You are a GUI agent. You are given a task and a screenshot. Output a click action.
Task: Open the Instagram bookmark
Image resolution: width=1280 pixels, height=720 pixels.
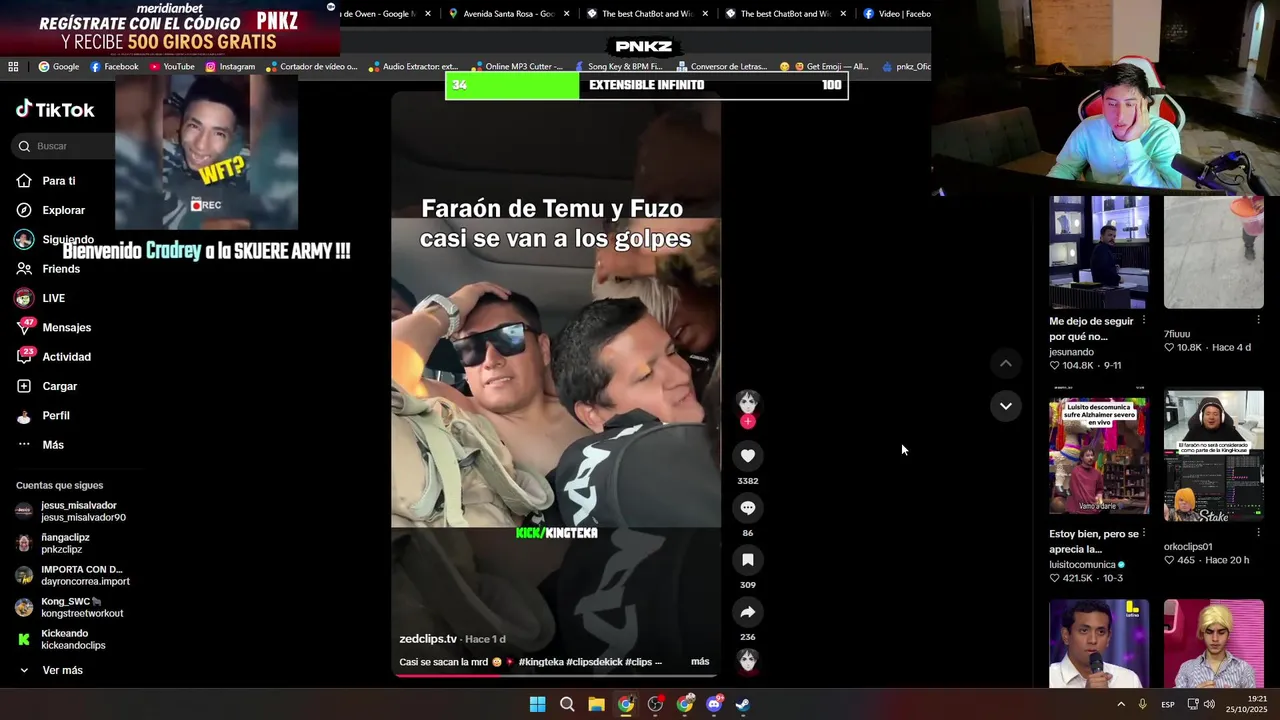point(230,67)
